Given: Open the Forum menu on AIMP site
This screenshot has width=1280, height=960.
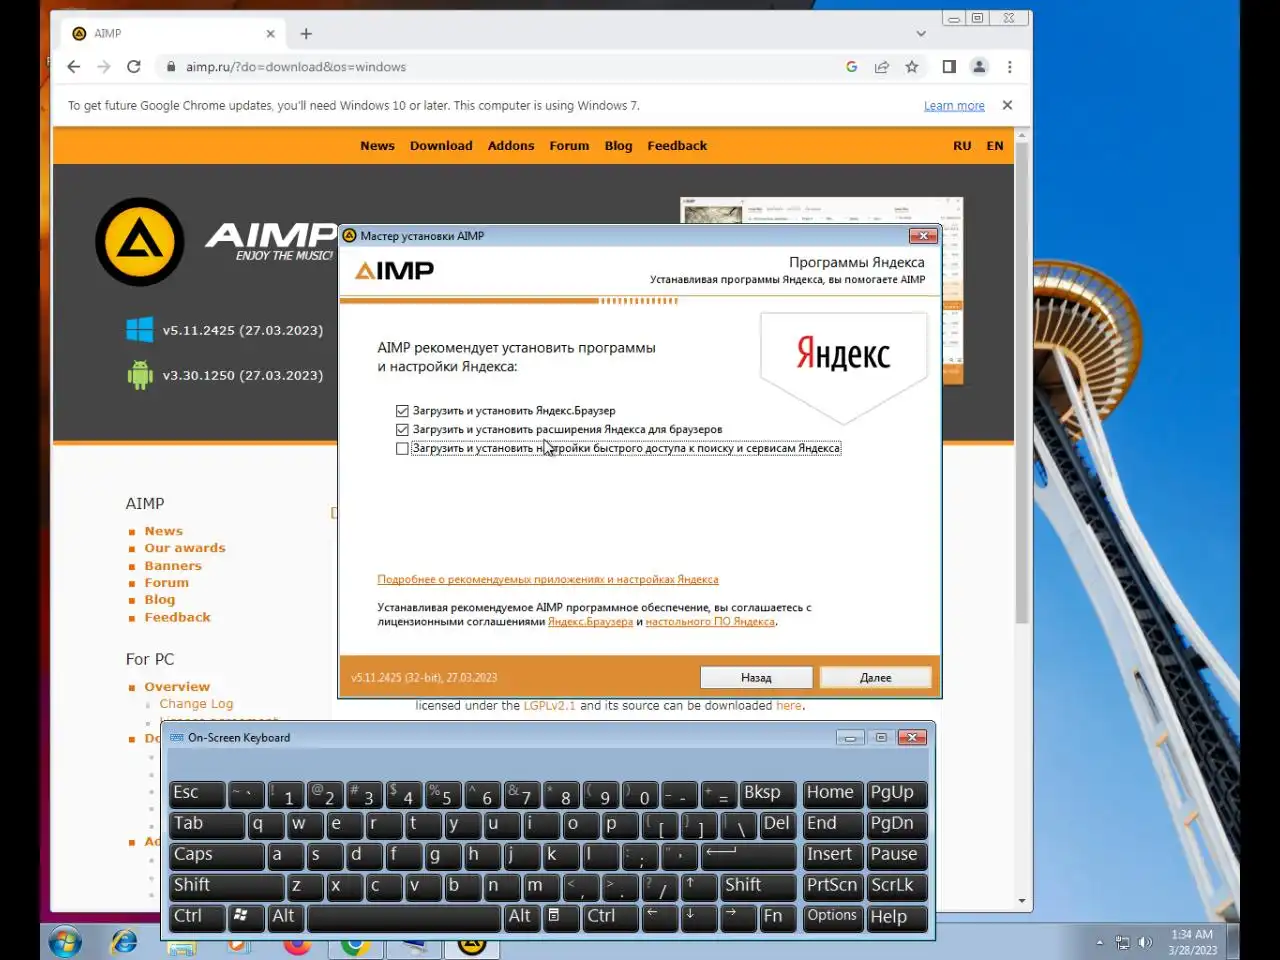Looking at the screenshot, I should click(569, 146).
